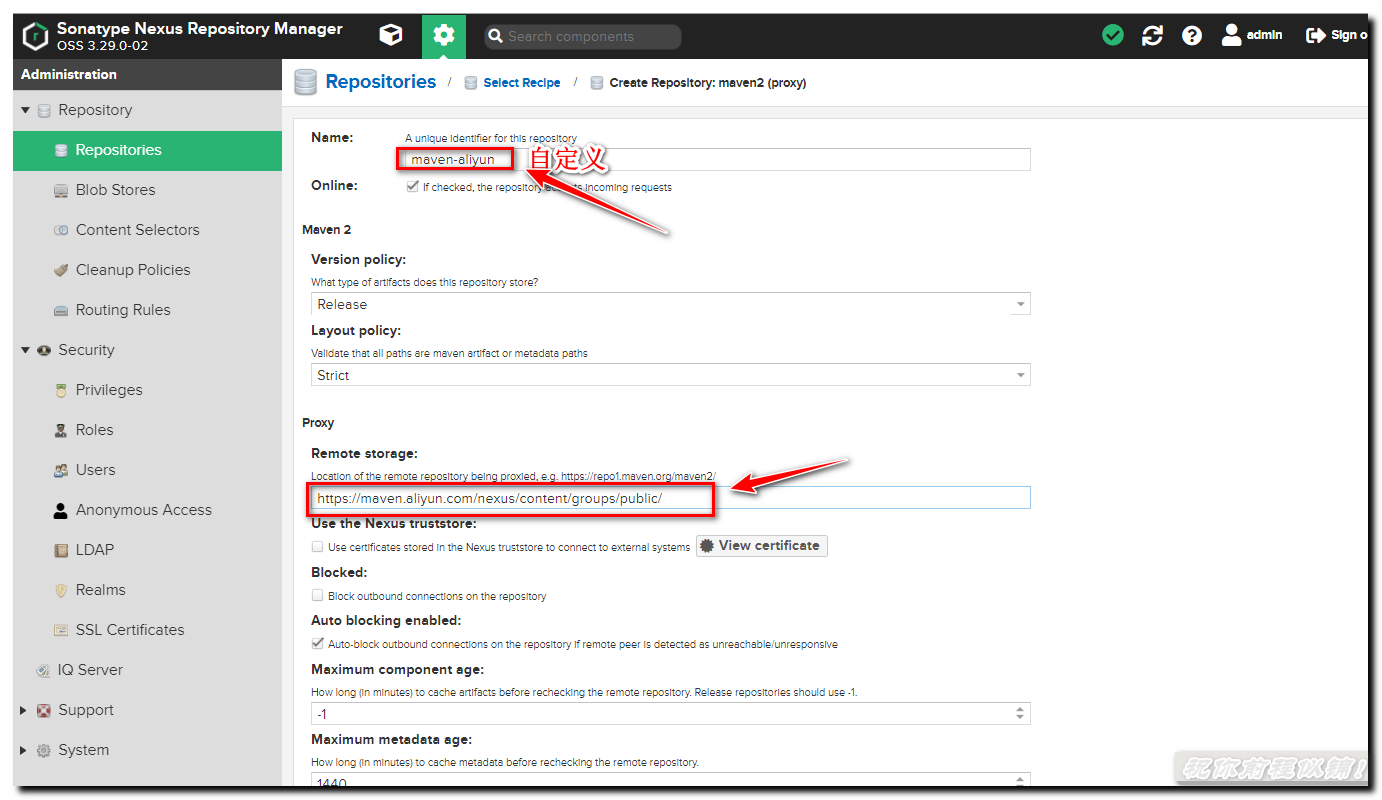Click the Create Repository: maven2 (proxy) breadcrumb

pyautogui.click(x=707, y=83)
